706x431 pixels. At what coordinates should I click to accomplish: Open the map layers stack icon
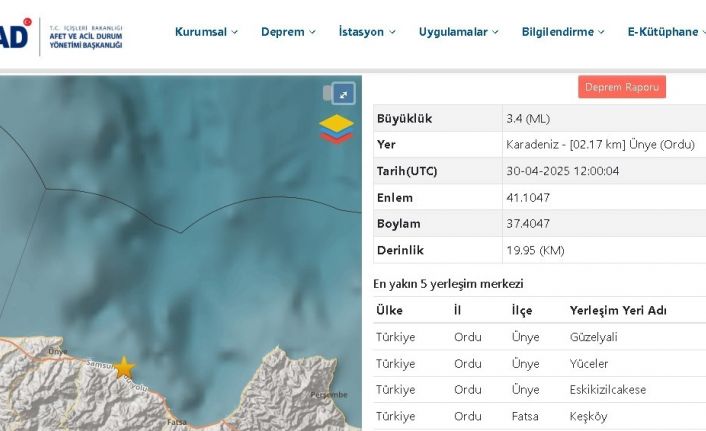(x=336, y=129)
